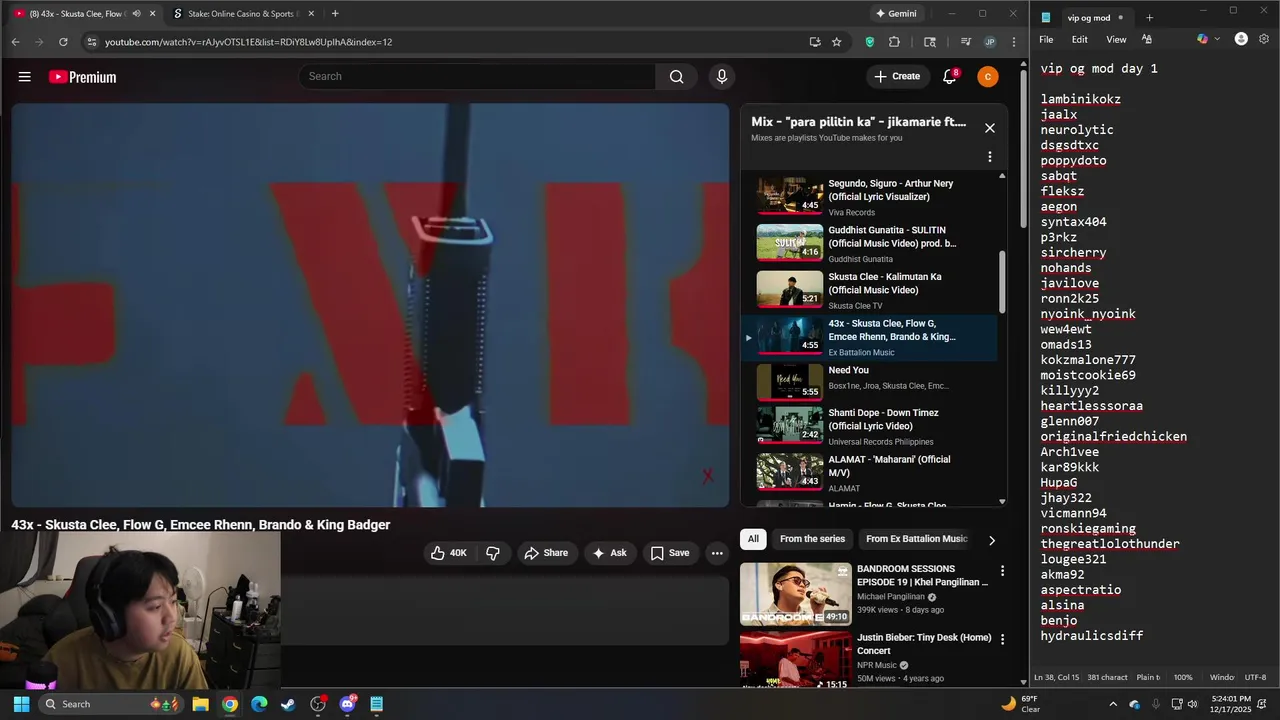The width and height of the screenshot is (1280, 720).
Task: Open Chrome three-dot menu
Action: click(x=1014, y=42)
